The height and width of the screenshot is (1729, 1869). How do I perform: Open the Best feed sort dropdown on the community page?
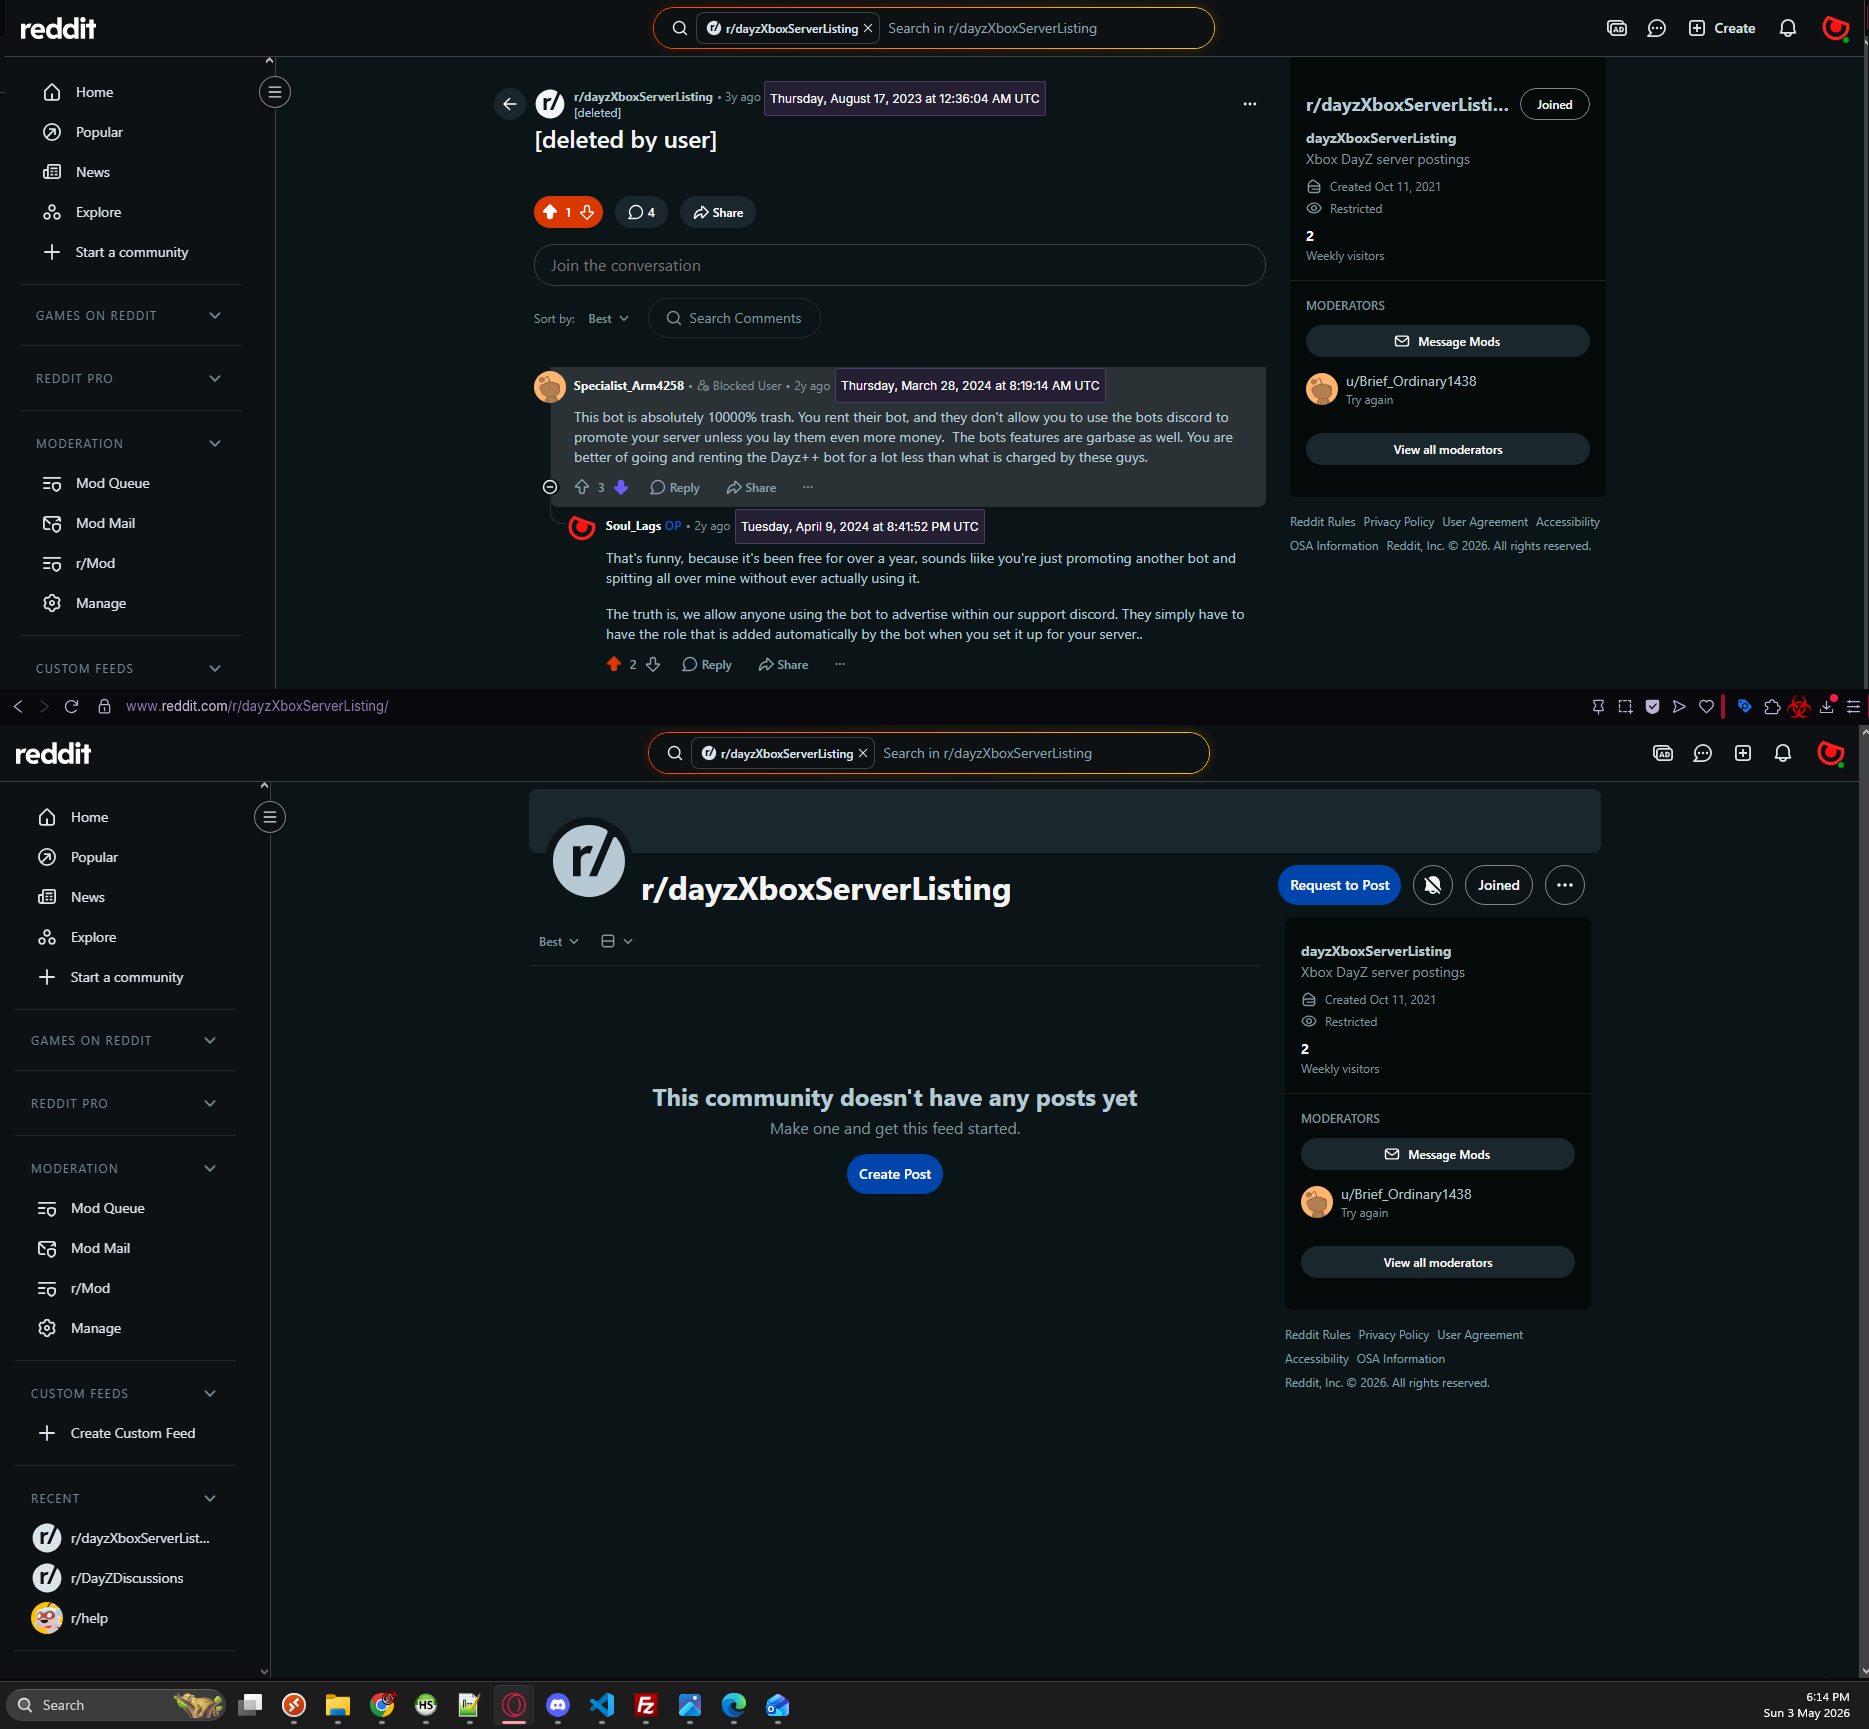559,941
